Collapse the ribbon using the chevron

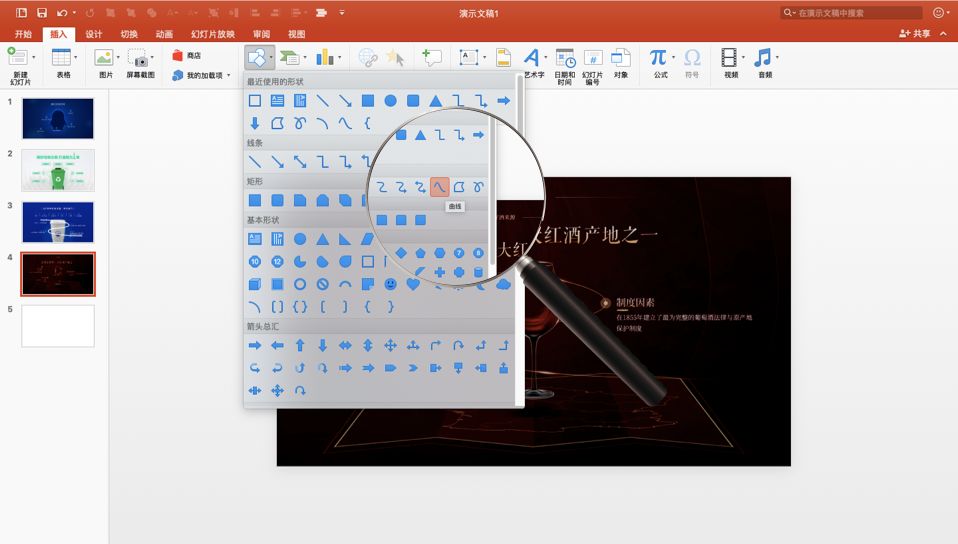point(943,34)
